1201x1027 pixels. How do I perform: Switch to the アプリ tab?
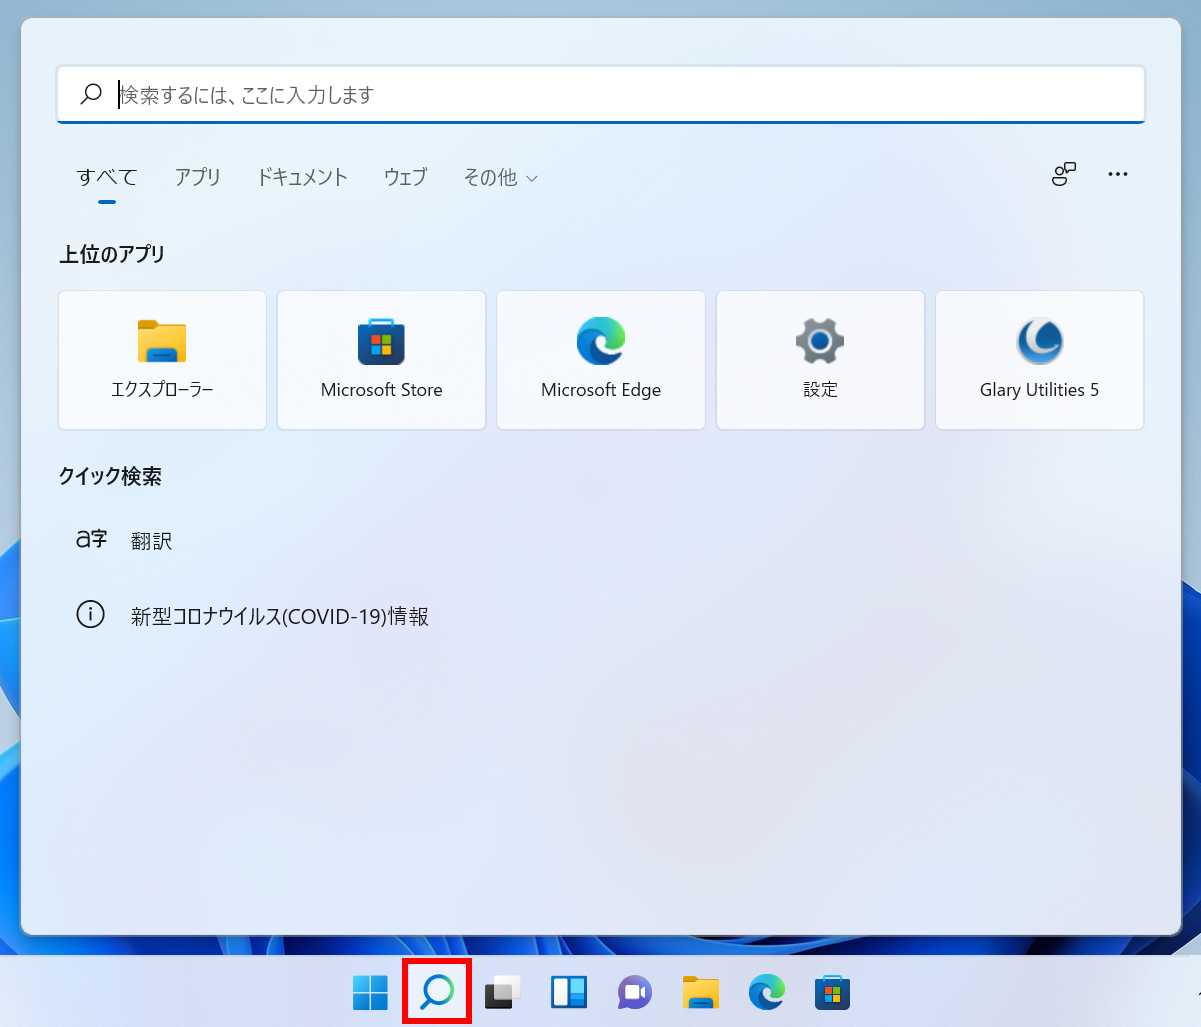(x=198, y=177)
